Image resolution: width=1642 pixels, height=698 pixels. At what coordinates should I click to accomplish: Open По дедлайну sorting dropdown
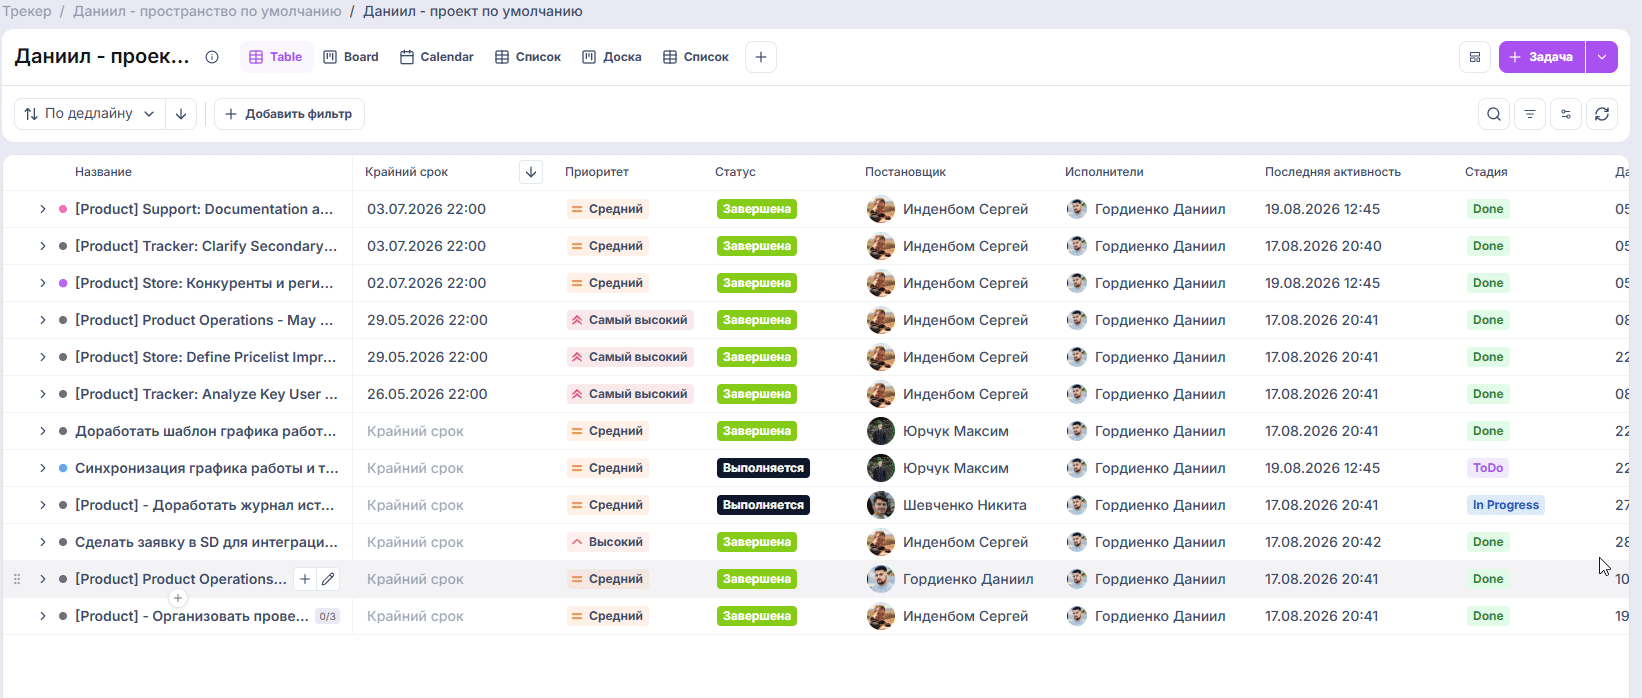[90, 114]
